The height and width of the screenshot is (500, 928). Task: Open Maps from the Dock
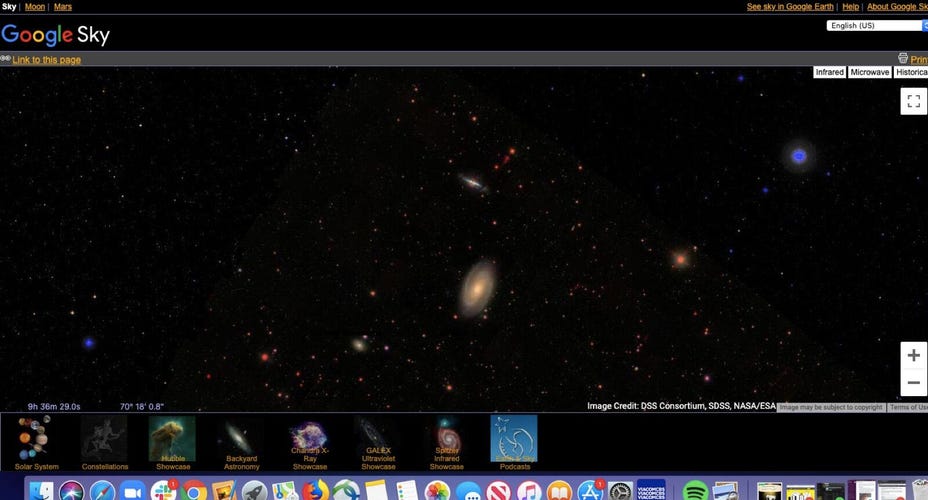[x=285, y=491]
